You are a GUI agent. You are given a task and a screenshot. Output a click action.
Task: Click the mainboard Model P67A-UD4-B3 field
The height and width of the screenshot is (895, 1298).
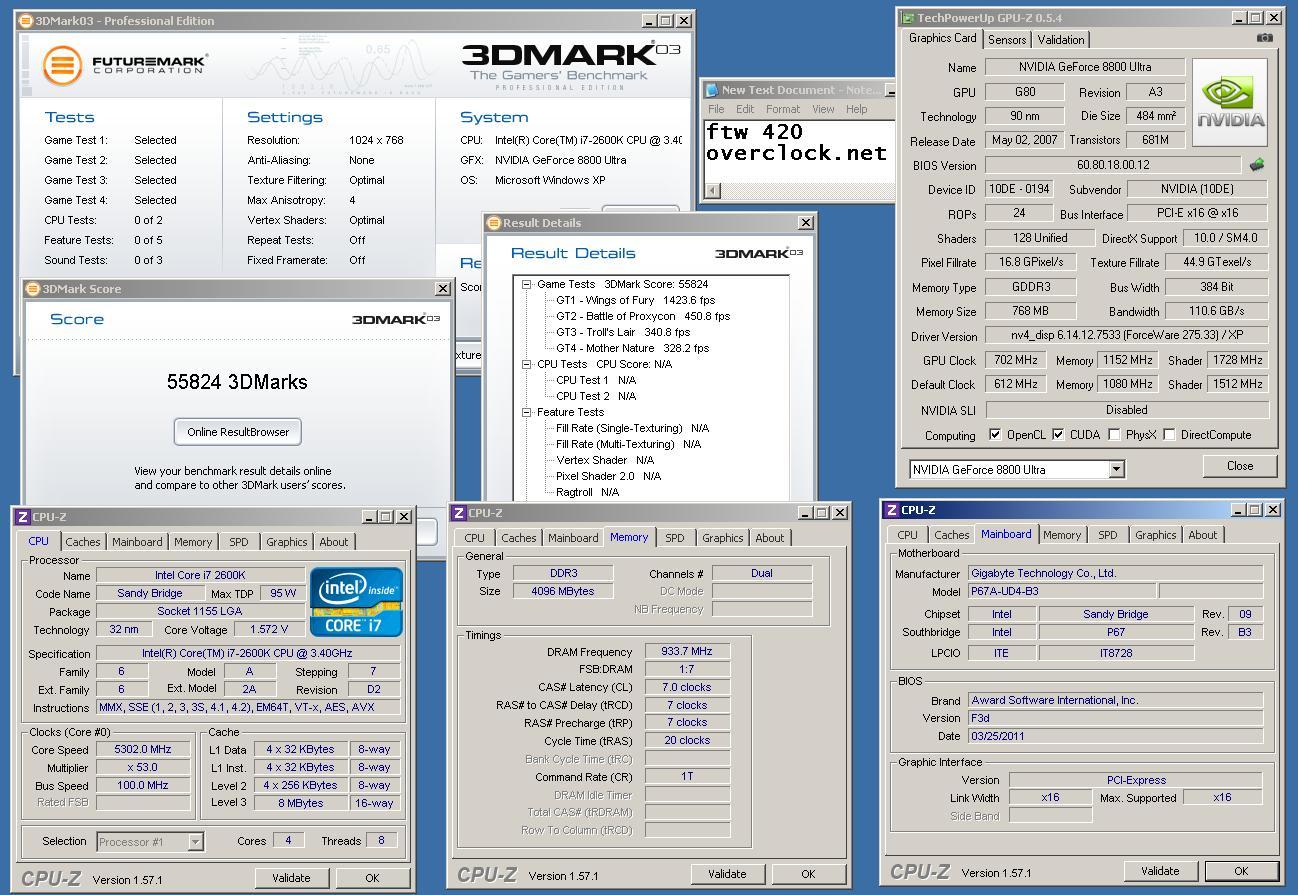tap(1061, 591)
